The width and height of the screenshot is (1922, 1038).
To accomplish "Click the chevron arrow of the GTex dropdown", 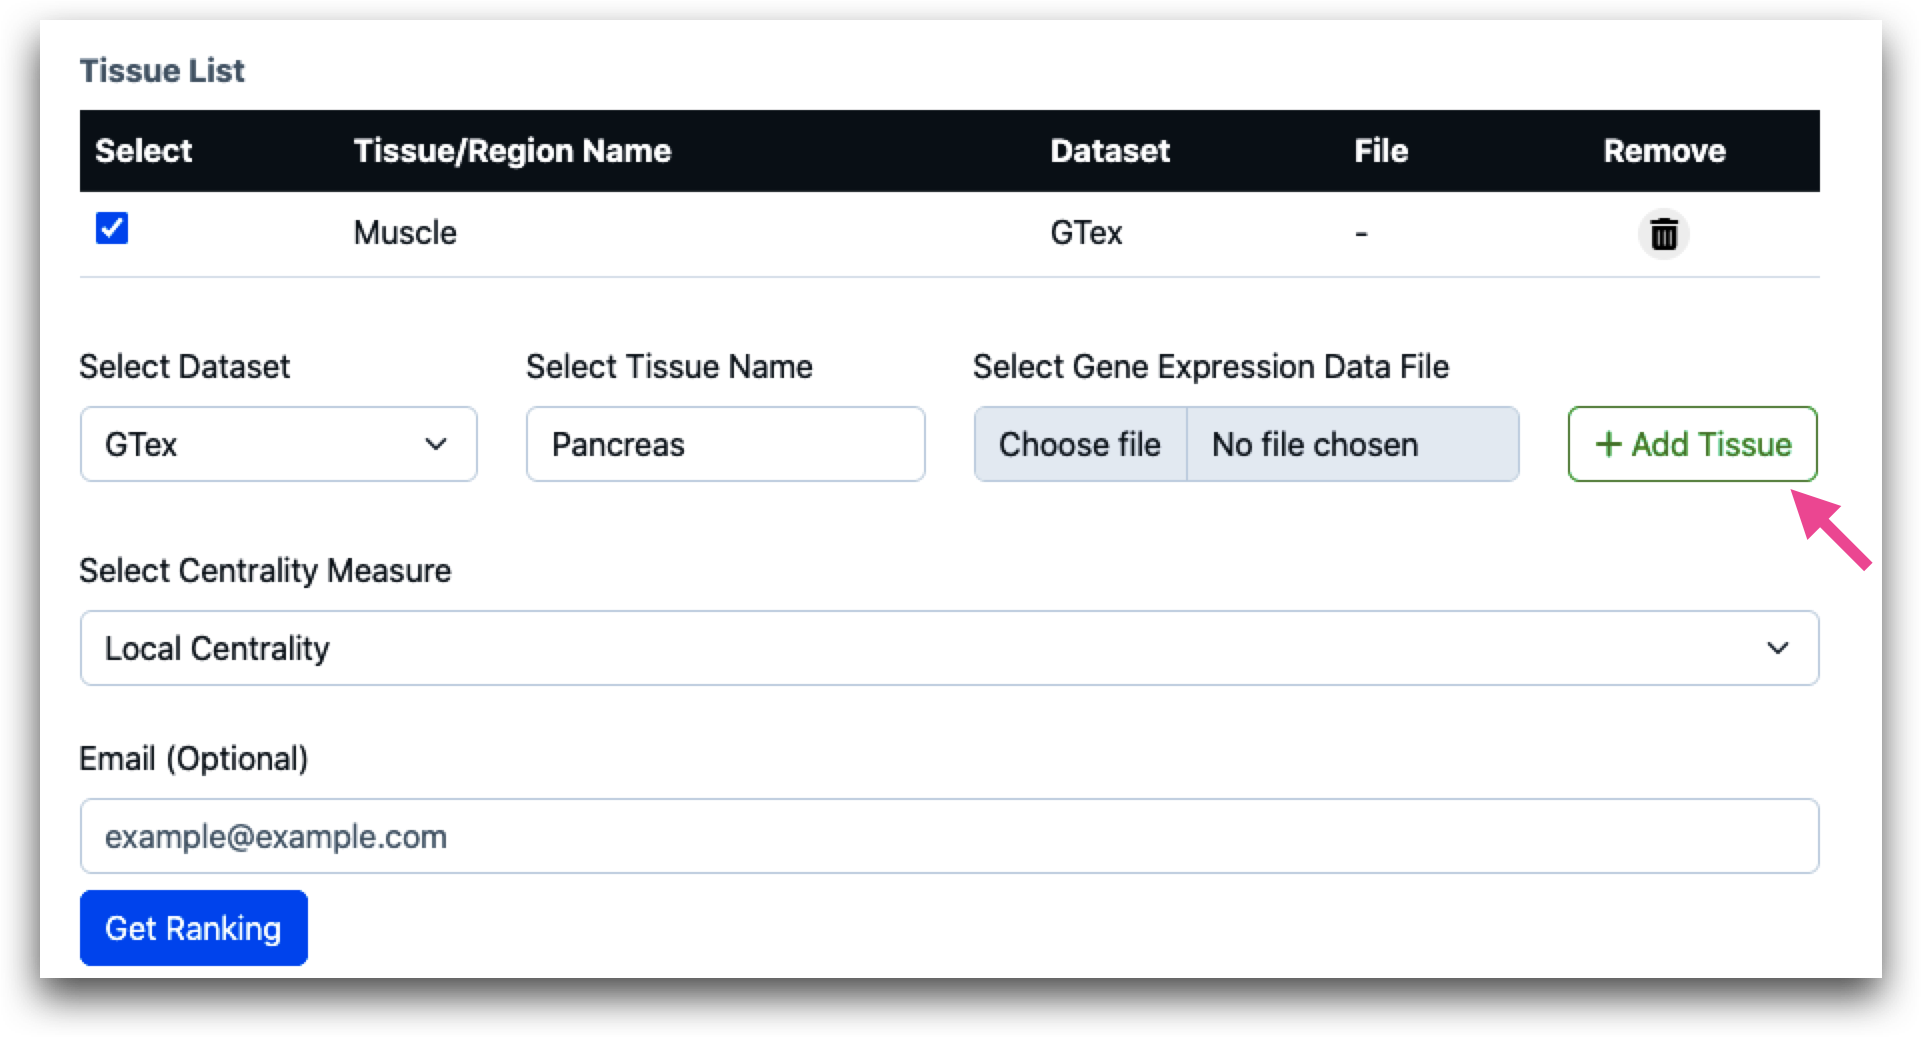I will click(x=436, y=444).
